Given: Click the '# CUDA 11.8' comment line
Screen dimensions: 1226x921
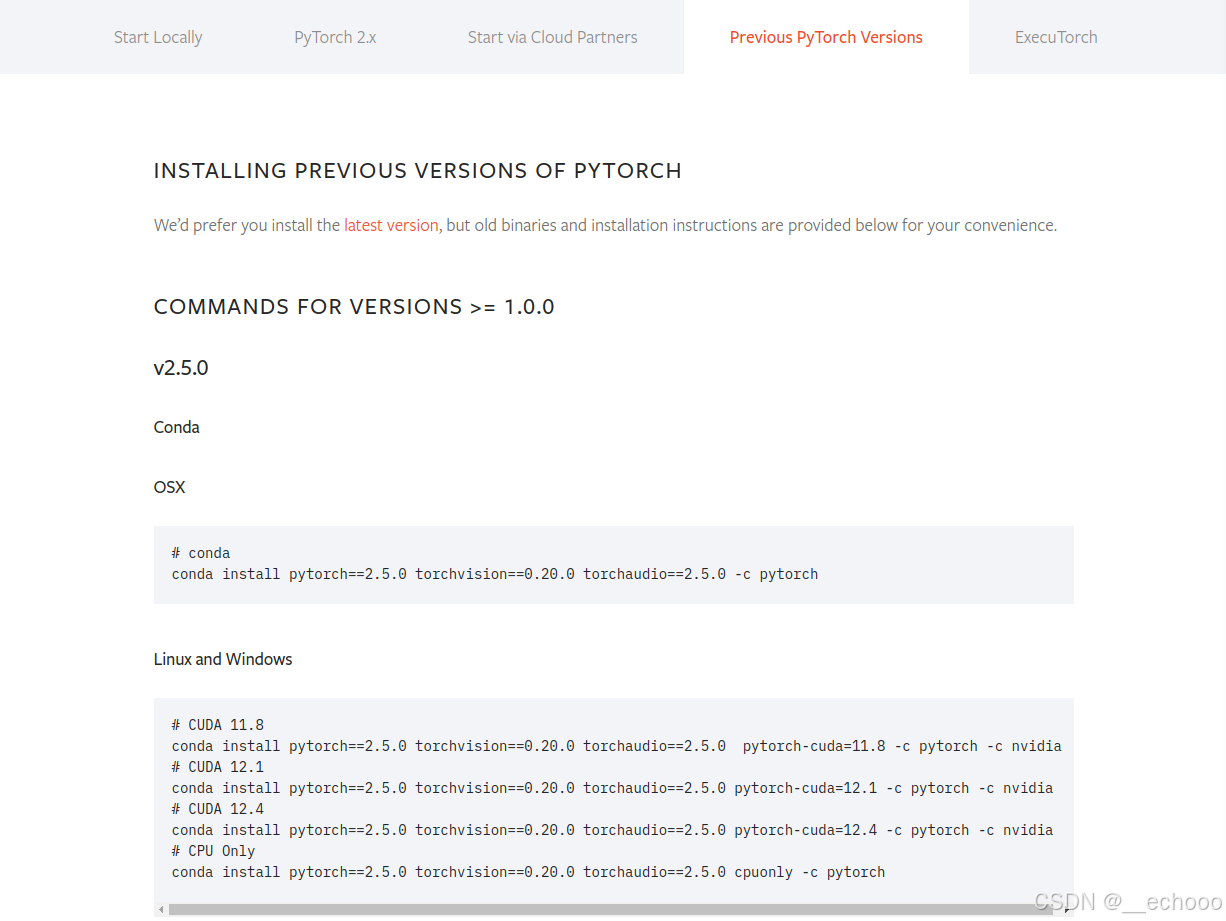Looking at the screenshot, I should (218, 725).
